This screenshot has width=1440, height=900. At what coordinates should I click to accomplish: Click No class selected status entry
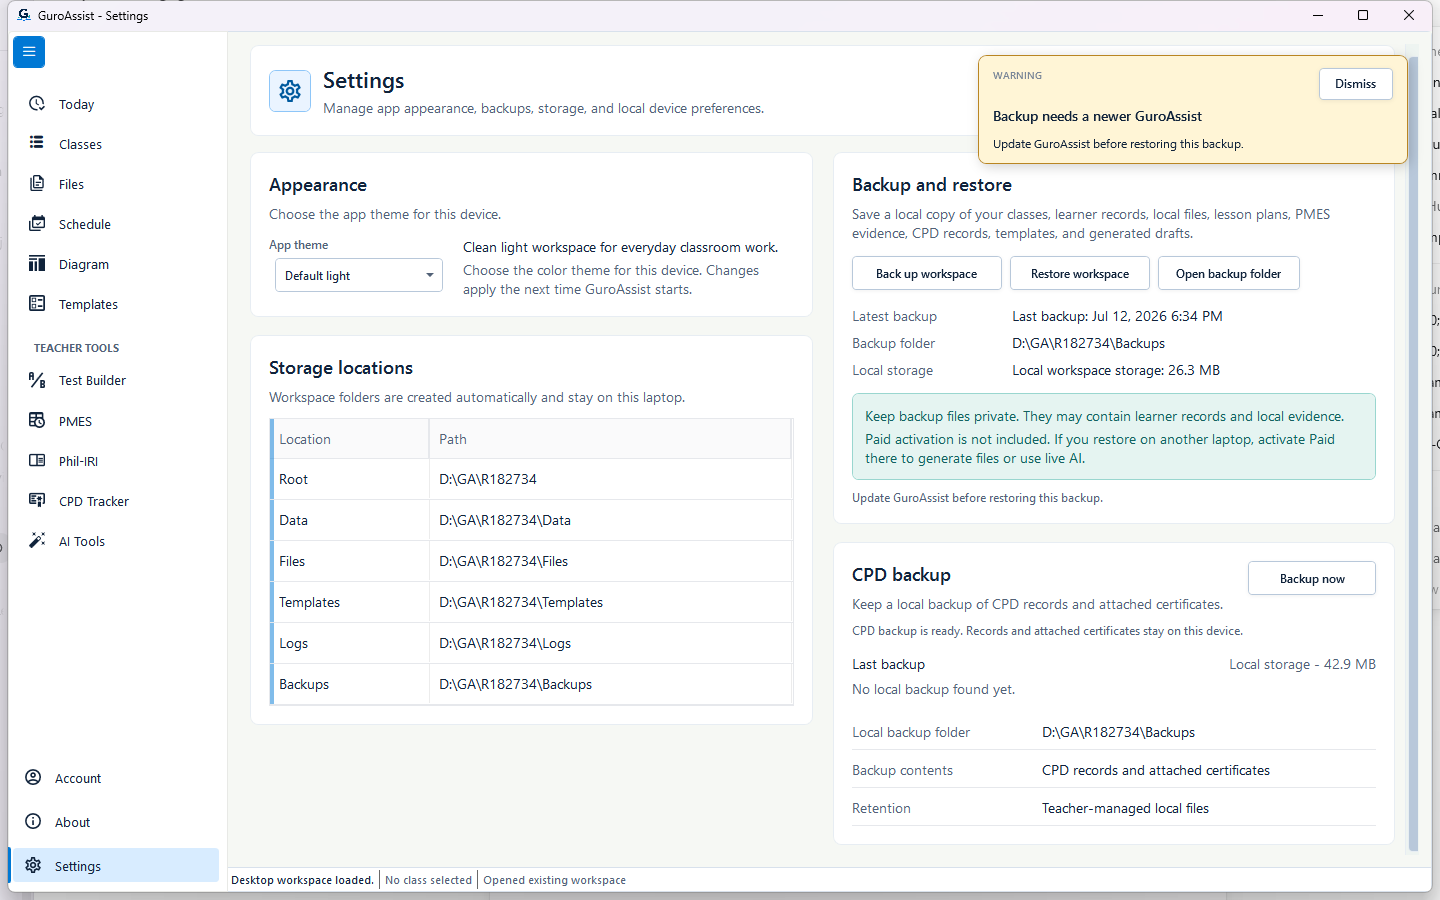point(428,880)
